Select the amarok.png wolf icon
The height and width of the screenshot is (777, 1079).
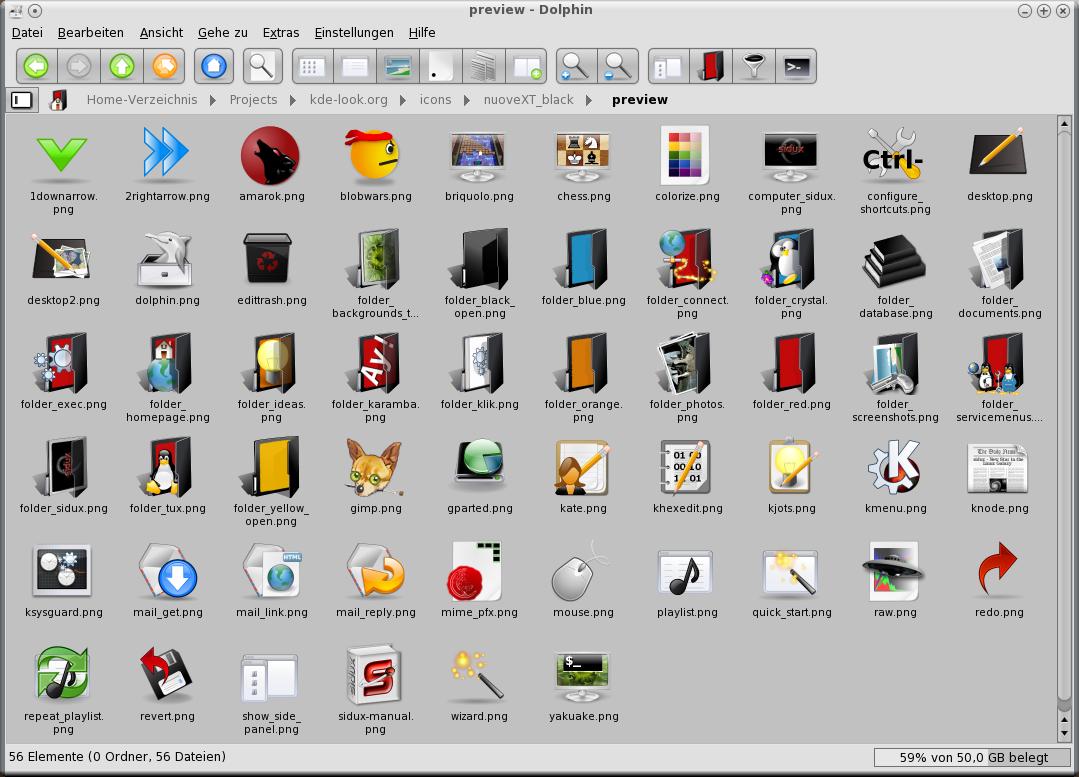tap(270, 156)
